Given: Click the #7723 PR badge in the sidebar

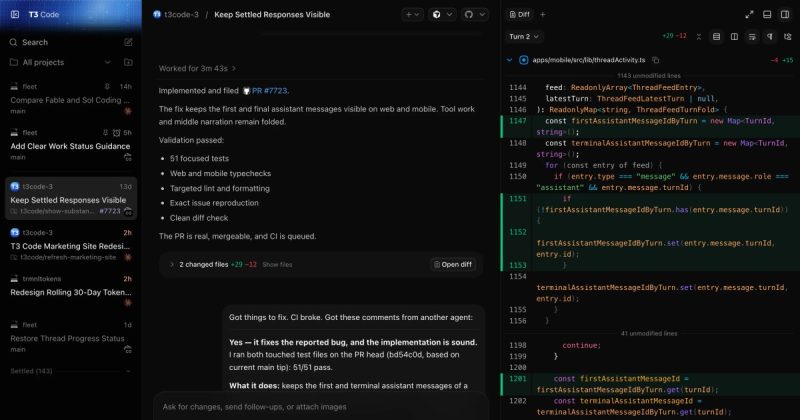Looking at the screenshot, I should pos(110,211).
